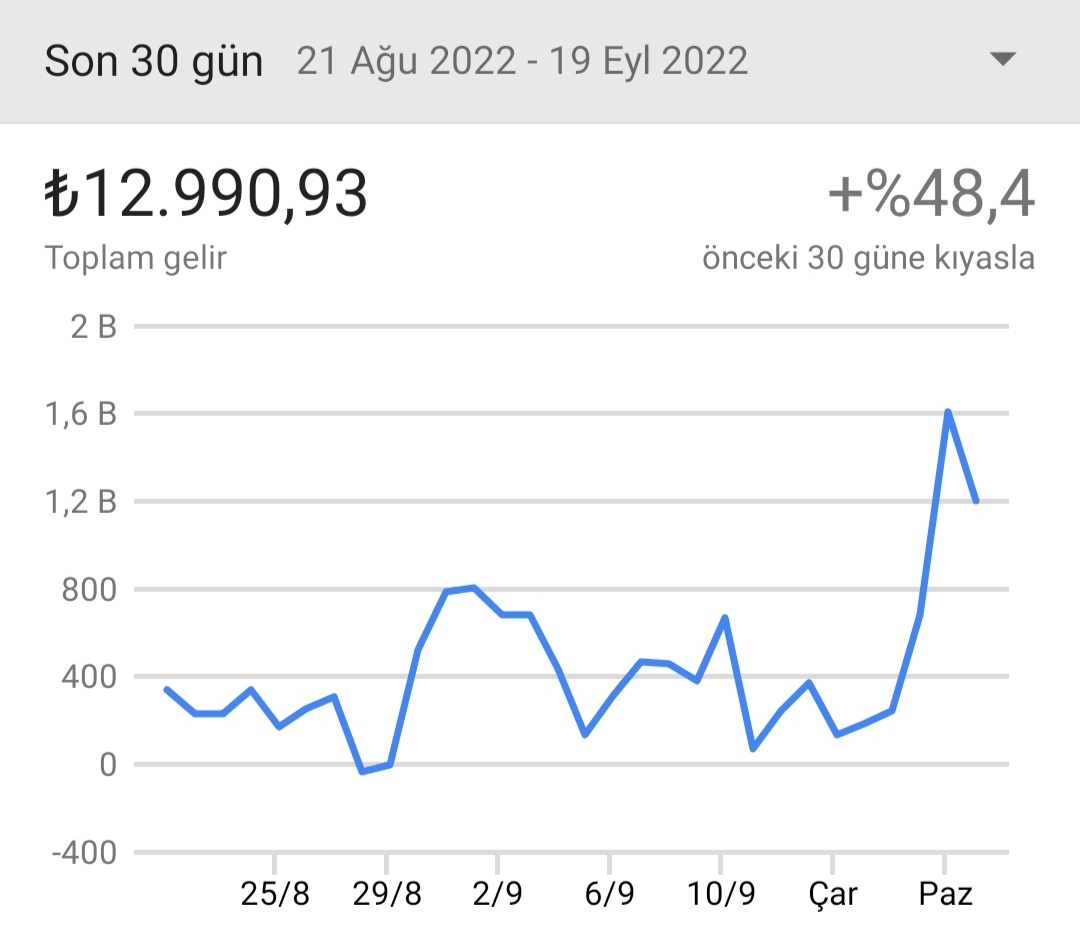The height and width of the screenshot is (940, 1080).
Task: Select the last data point on the line
Action: [x=976, y=501]
